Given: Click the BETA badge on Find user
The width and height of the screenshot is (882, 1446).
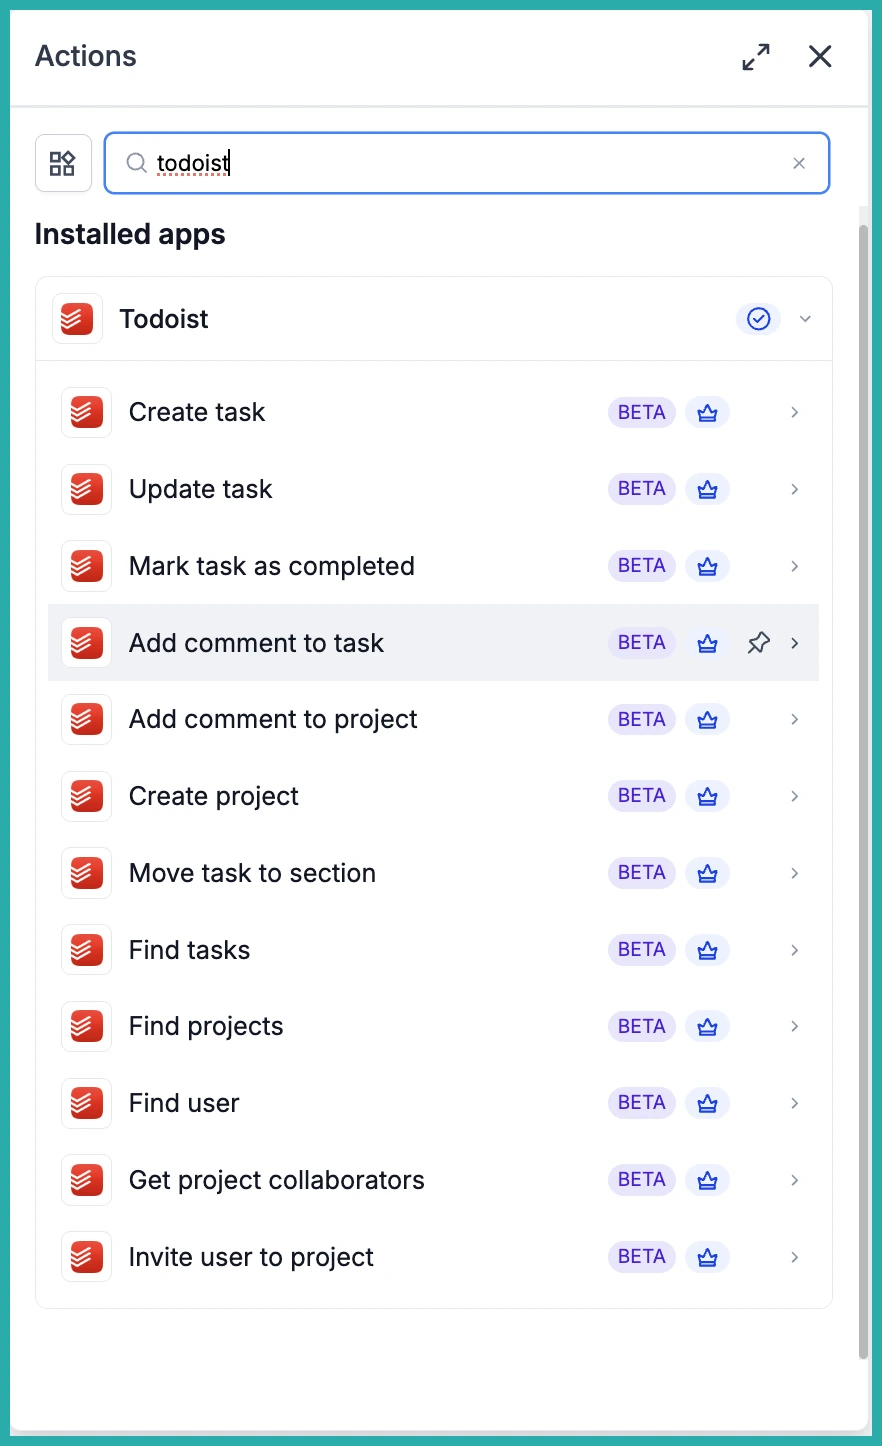Looking at the screenshot, I should (x=642, y=1103).
